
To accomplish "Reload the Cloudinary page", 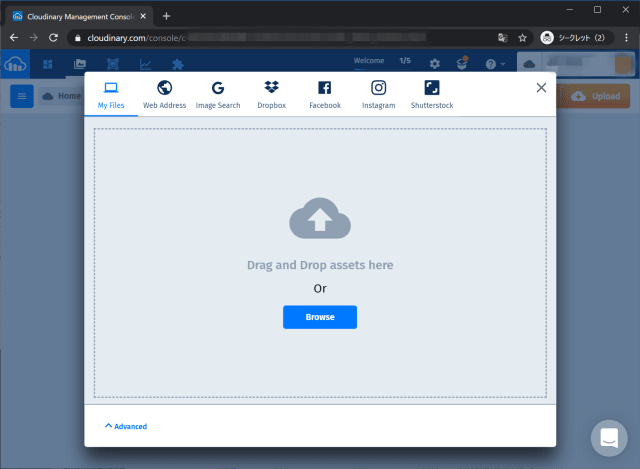I will click(x=53, y=38).
